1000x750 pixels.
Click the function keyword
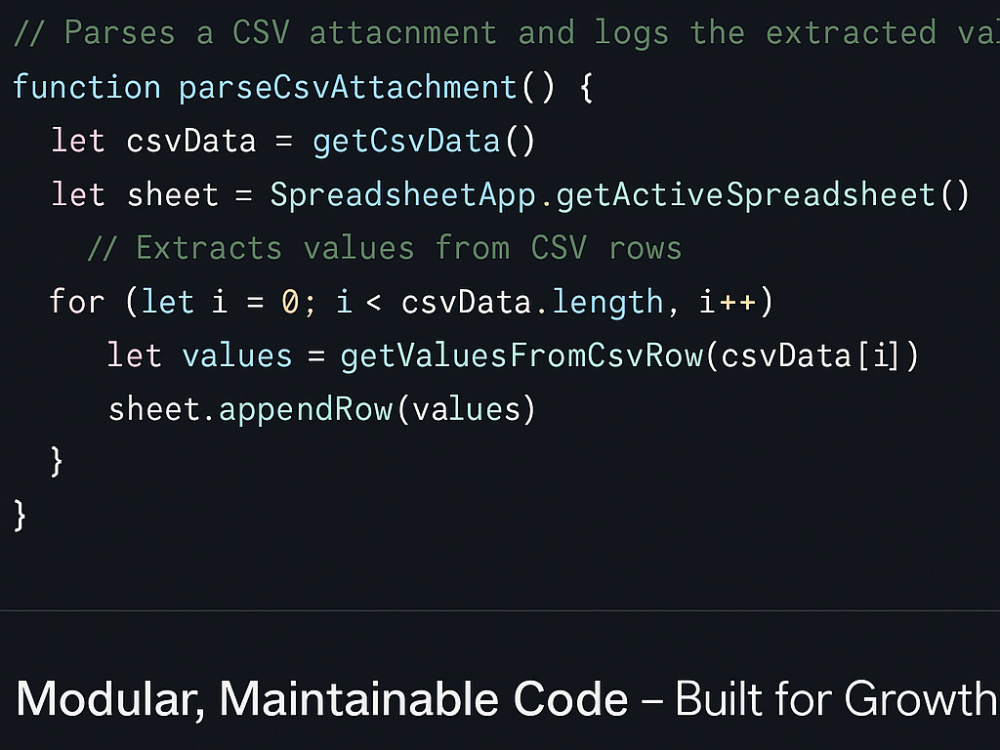pos(87,87)
